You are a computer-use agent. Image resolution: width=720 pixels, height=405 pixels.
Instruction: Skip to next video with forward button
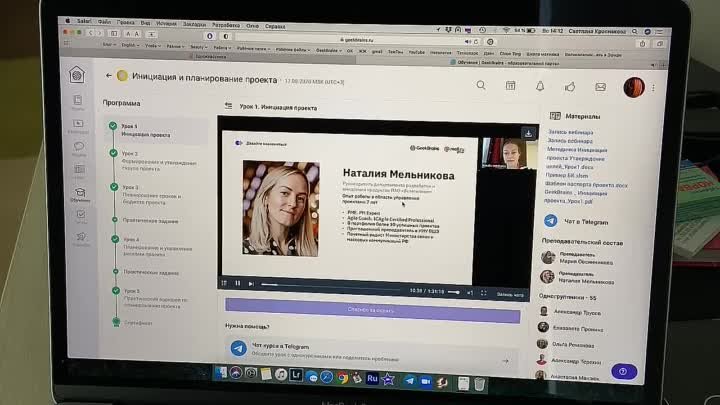click(251, 284)
